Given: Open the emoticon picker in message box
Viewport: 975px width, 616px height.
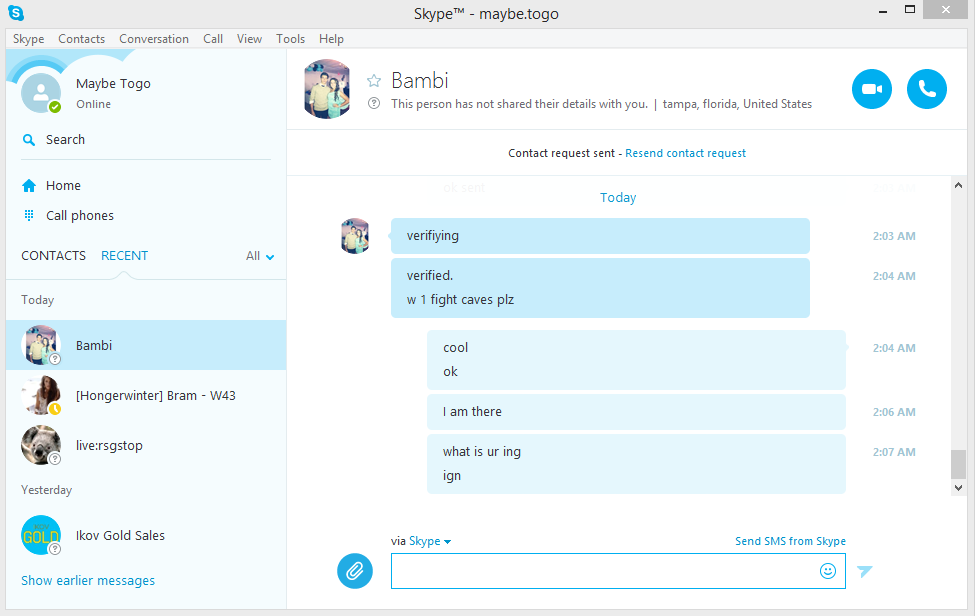Looking at the screenshot, I should click(828, 571).
